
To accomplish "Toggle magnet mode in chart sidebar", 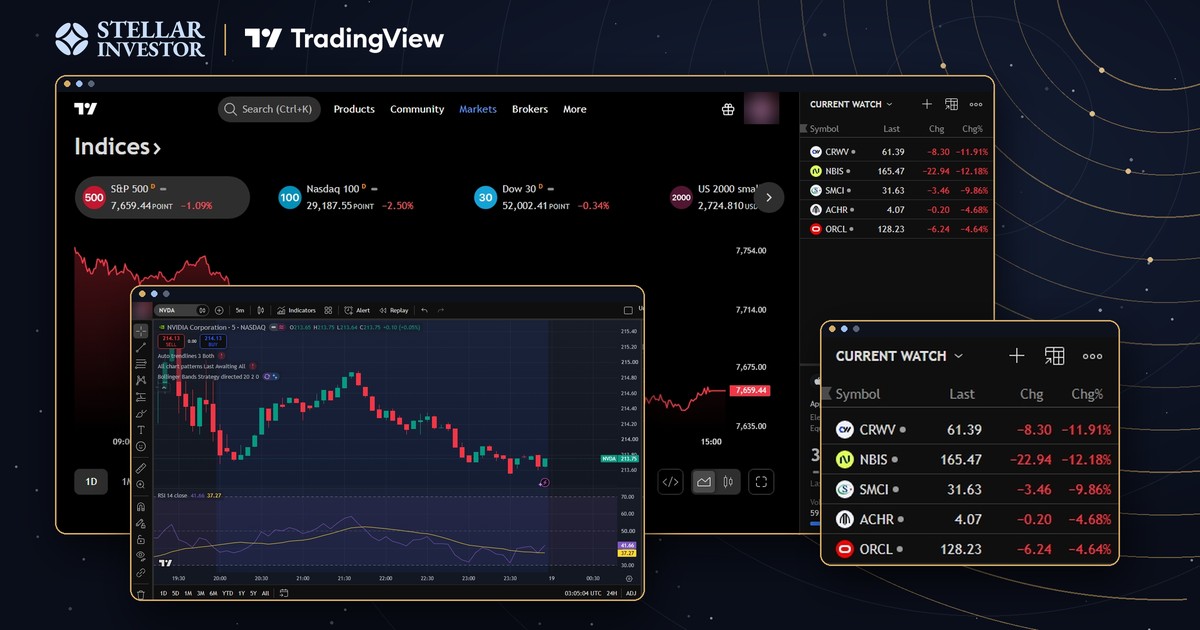I will 141,507.
